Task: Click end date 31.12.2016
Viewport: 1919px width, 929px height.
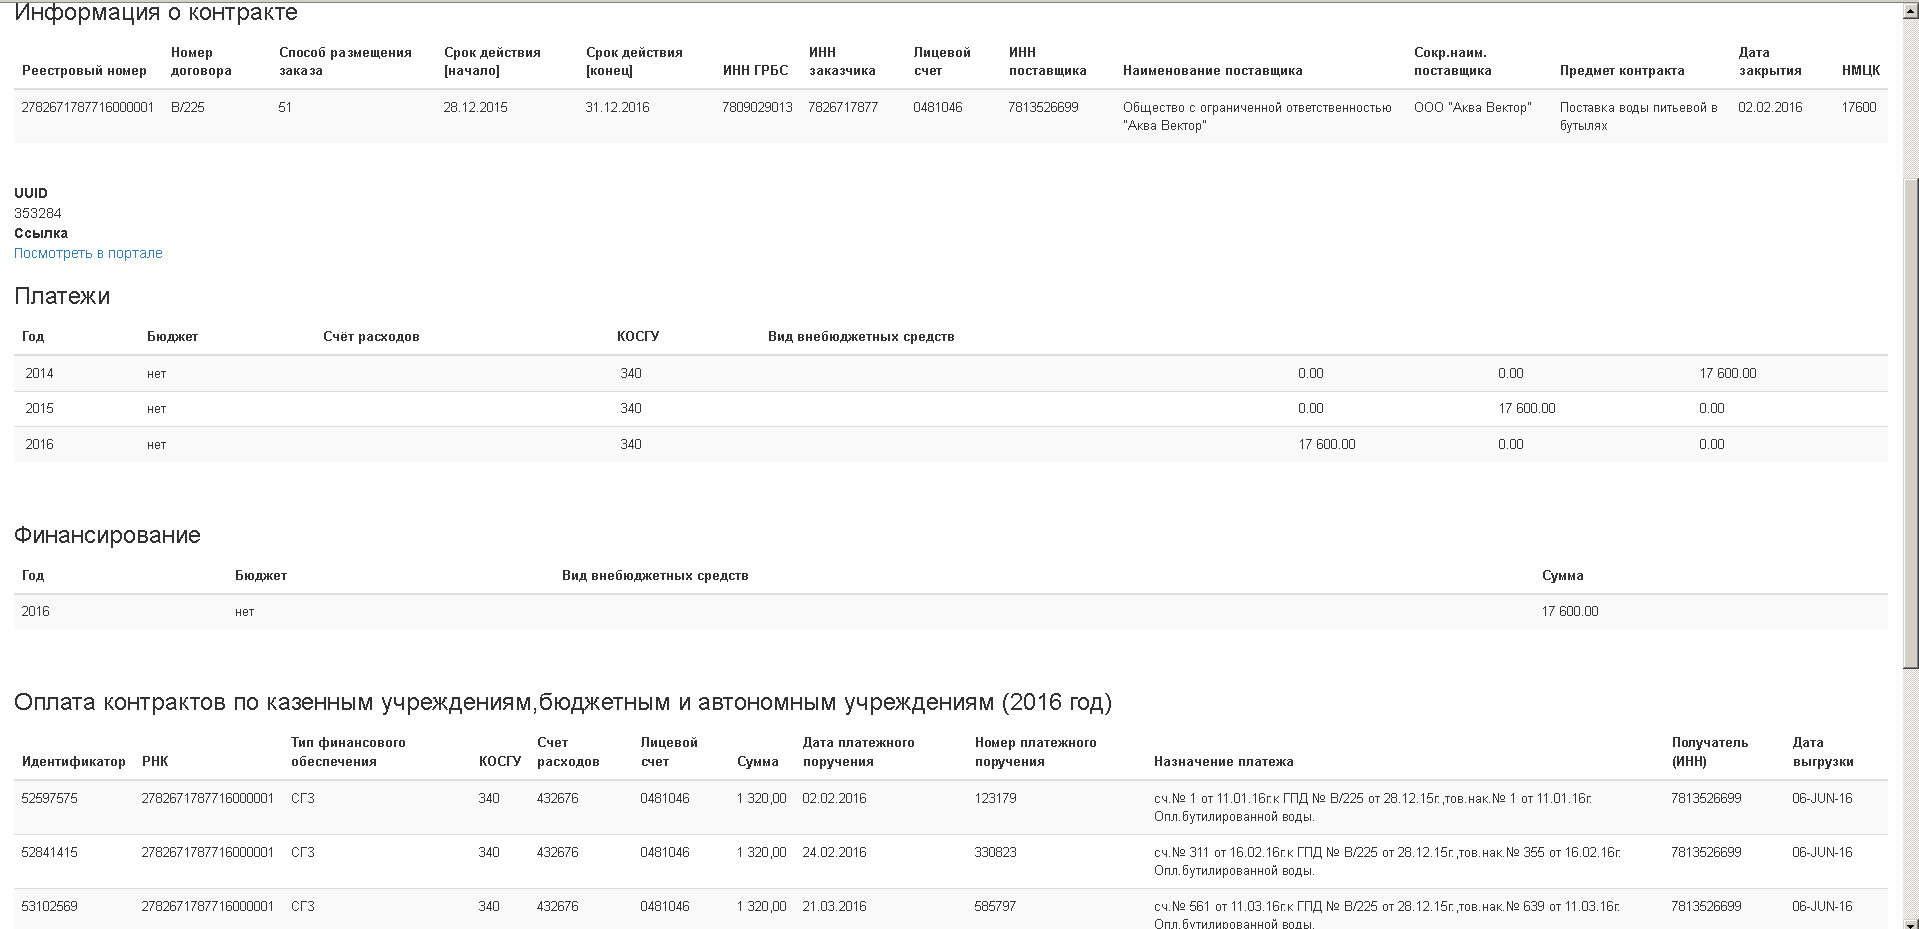Action: pos(617,107)
